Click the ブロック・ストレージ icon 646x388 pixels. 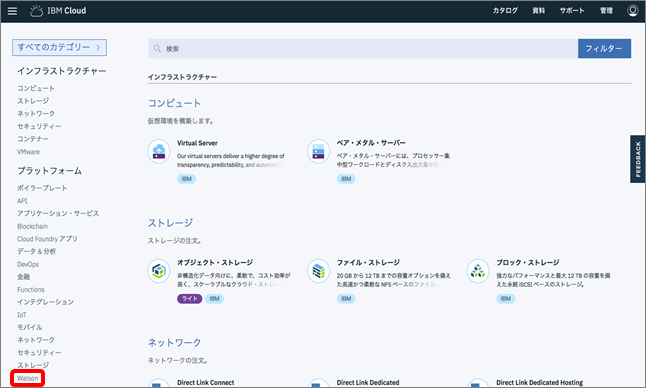(478, 271)
